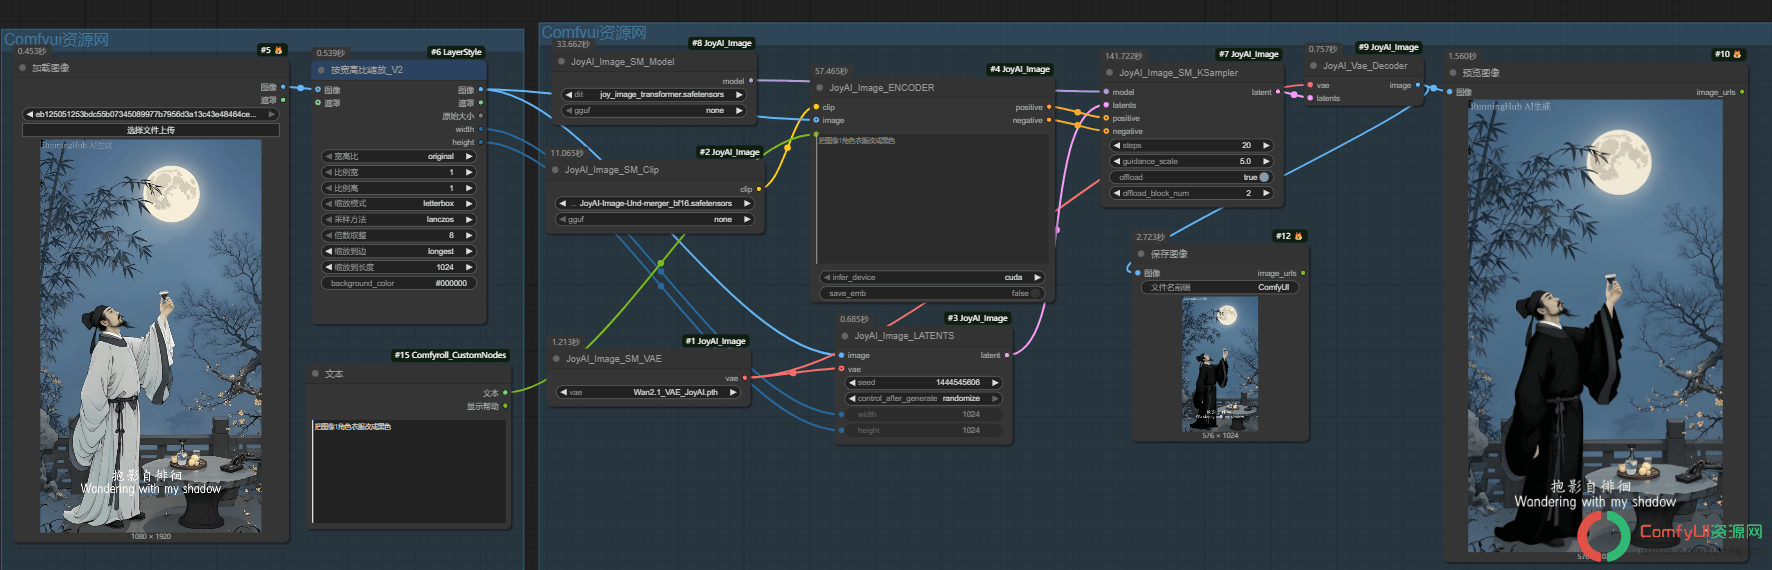The height and width of the screenshot is (570, 1772).
Task: Select the left Comfyui资源网 group title
Action: click(x=56, y=39)
